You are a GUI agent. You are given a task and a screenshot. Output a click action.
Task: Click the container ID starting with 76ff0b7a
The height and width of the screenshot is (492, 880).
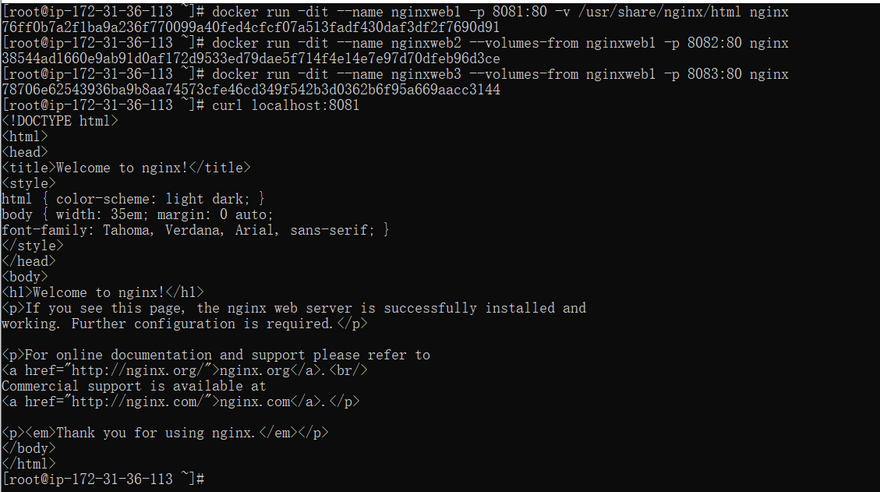click(251, 27)
